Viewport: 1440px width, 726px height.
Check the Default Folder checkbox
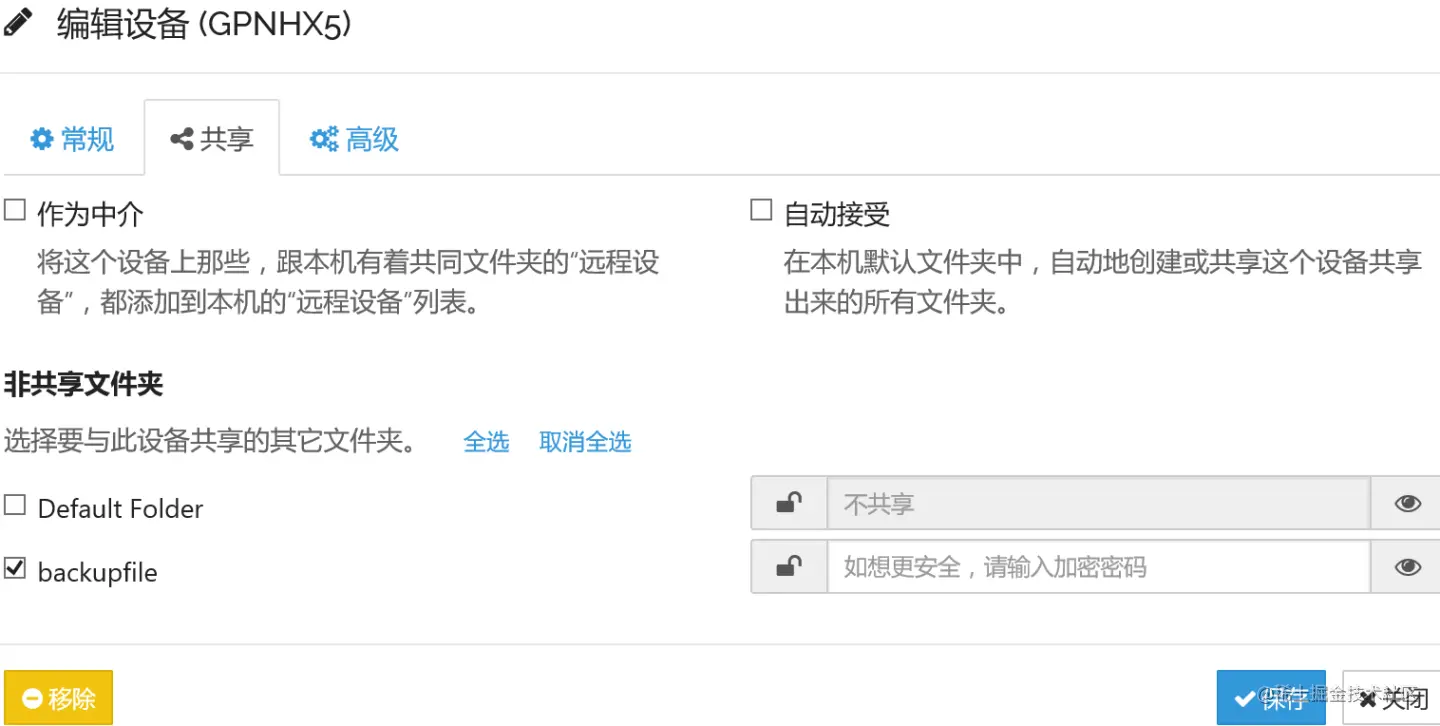pos(15,506)
